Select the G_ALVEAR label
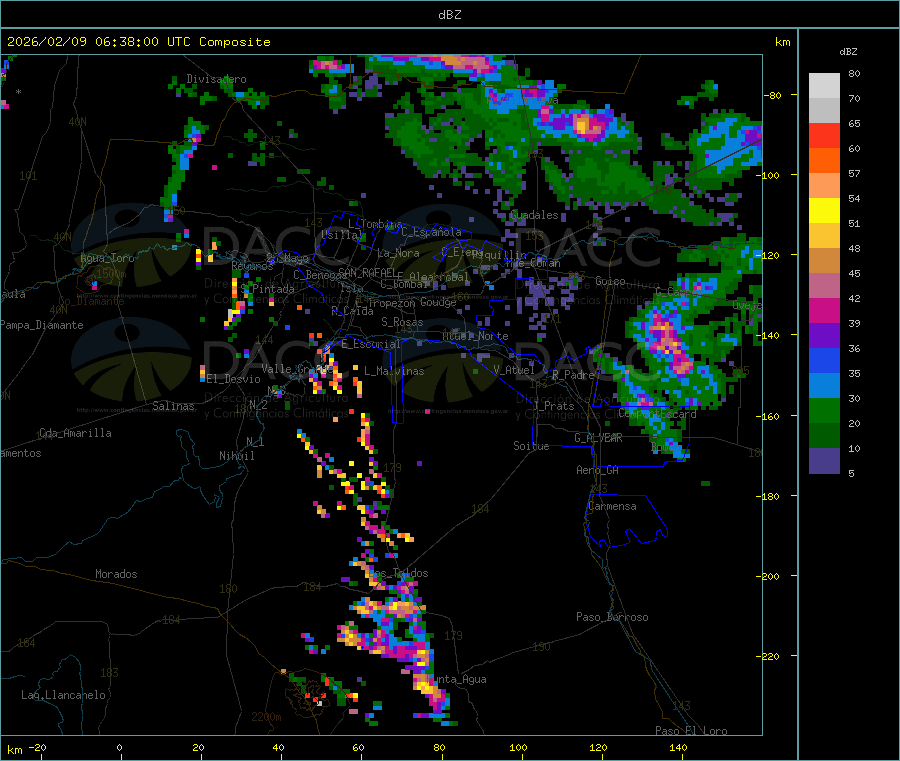 (598, 438)
